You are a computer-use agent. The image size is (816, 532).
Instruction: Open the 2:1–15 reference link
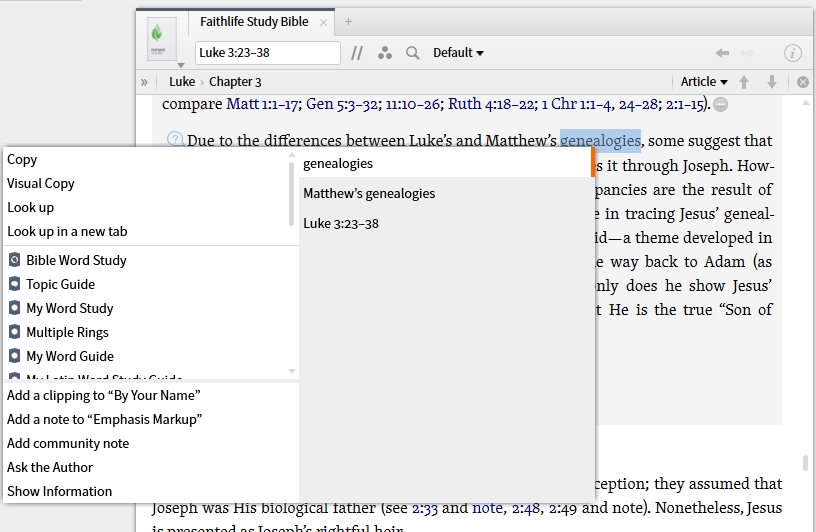point(685,104)
